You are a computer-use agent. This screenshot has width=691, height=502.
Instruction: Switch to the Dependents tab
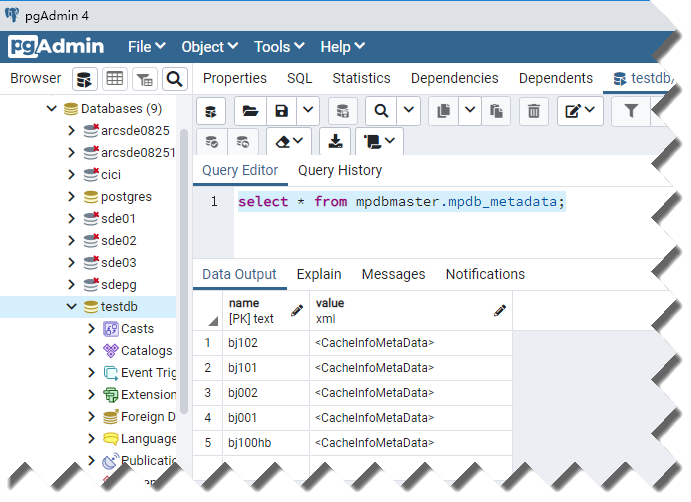[556, 78]
